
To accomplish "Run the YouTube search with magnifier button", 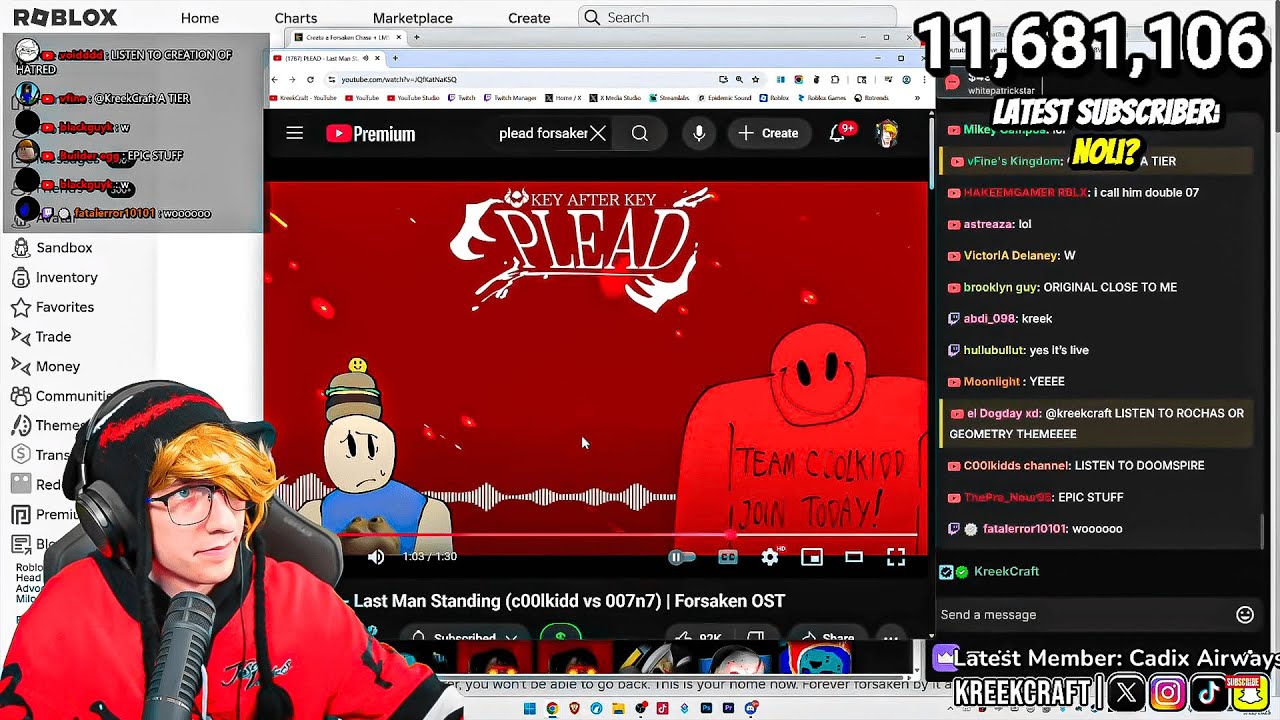I will tap(640, 133).
